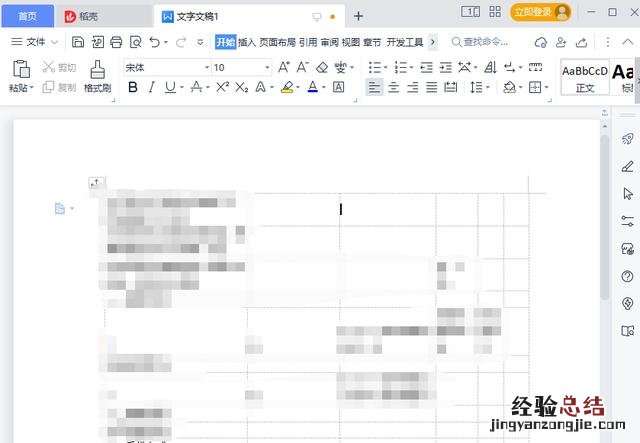Screen dimensions: 640x443
Task: Click the share icon in top toolbar
Action: click(581, 42)
